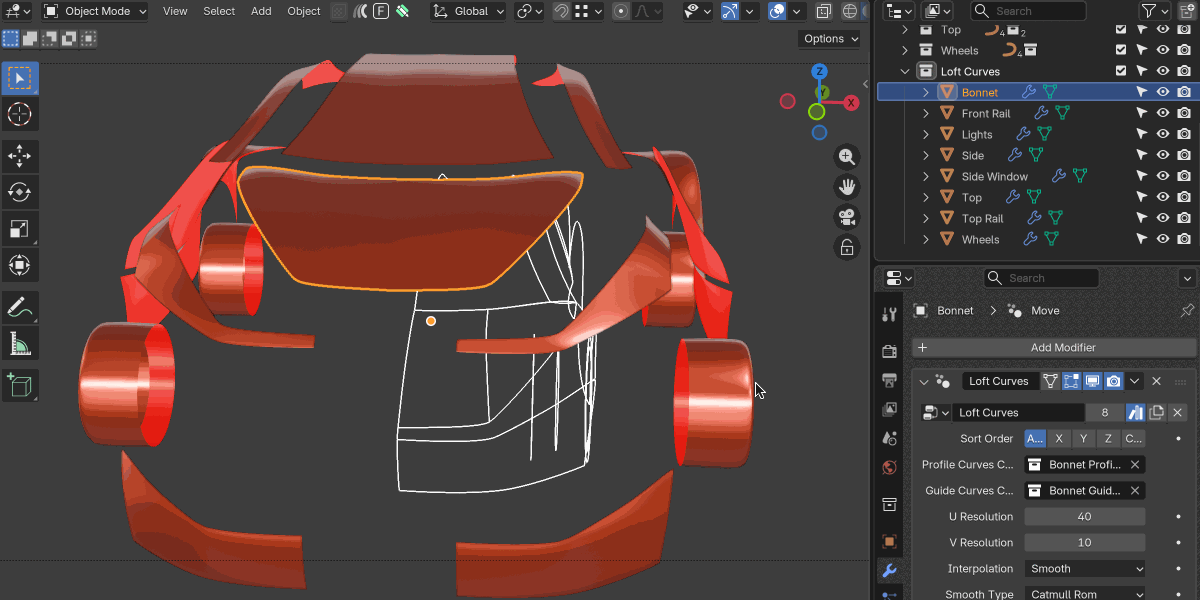Click the viewport zoom magnifier icon
The image size is (1200, 600).
point(847,157)
